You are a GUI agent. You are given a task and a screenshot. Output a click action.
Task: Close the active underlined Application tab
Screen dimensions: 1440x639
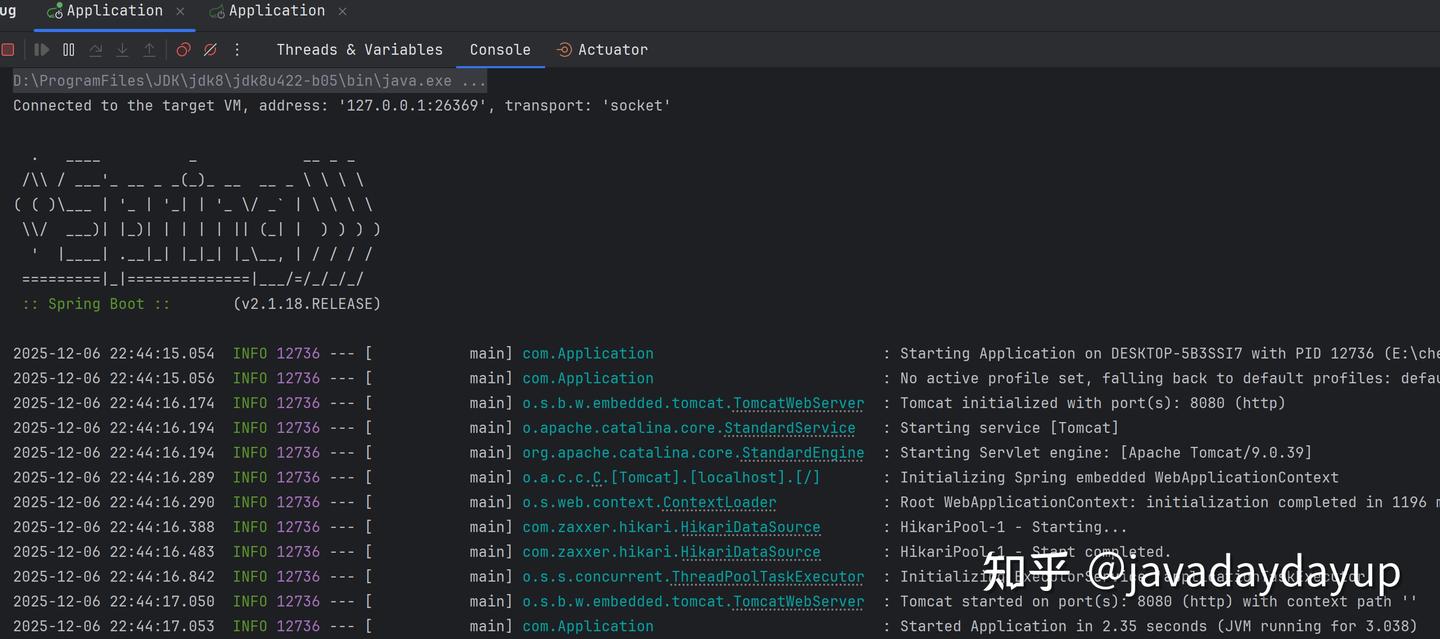[x=180, y=11]
